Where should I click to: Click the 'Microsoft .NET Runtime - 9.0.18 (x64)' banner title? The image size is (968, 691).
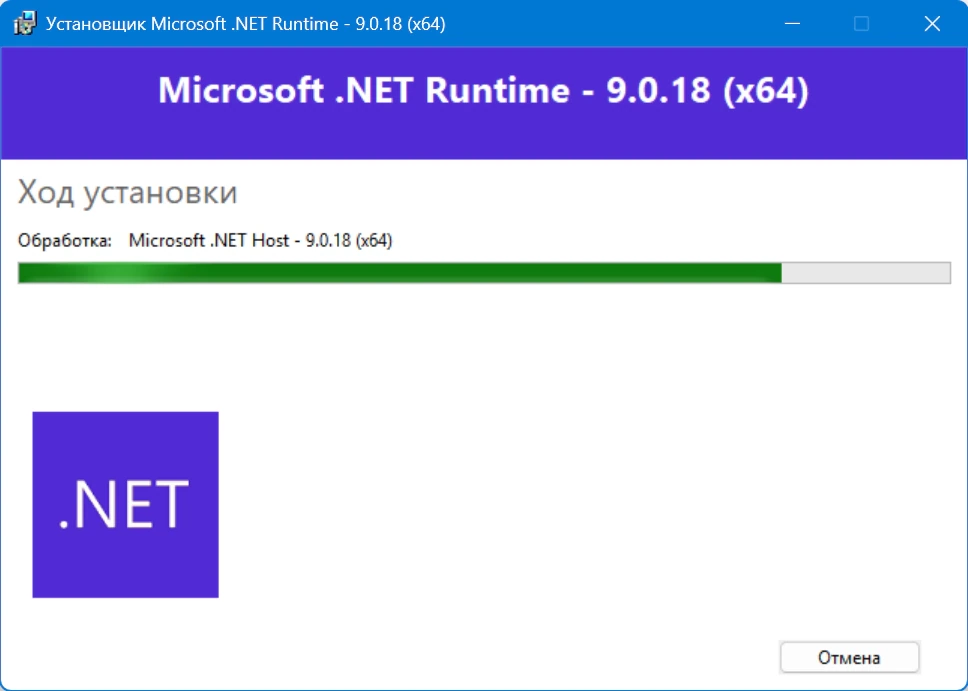point(483,91)
